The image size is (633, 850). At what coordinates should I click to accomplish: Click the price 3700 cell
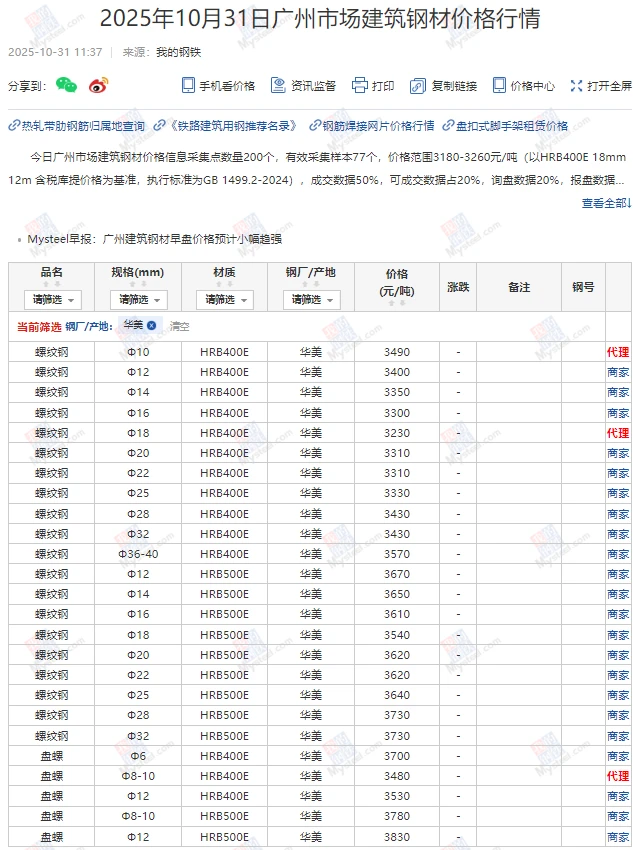(x=397, y=756)
